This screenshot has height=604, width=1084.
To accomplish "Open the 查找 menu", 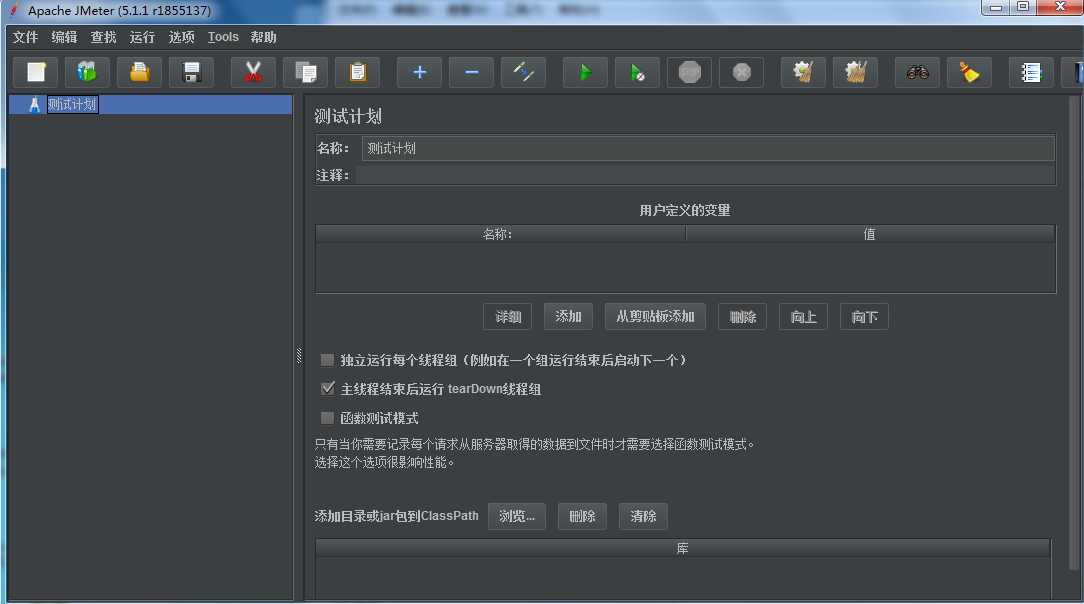I will point(104,37).
